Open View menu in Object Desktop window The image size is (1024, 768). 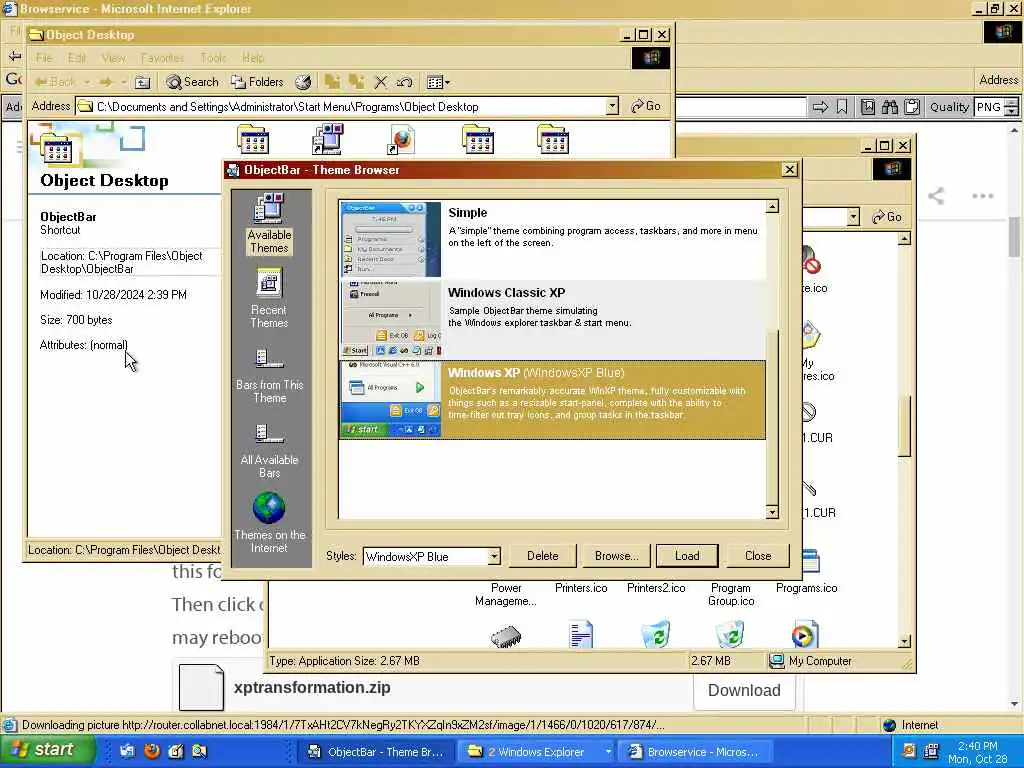(x=113, y=58)
